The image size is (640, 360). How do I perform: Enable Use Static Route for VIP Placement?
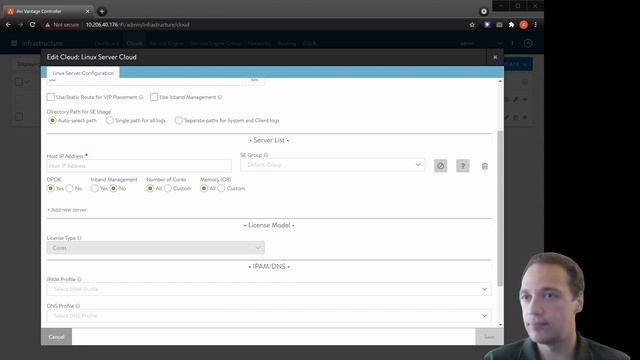click(x=51, y=97)
